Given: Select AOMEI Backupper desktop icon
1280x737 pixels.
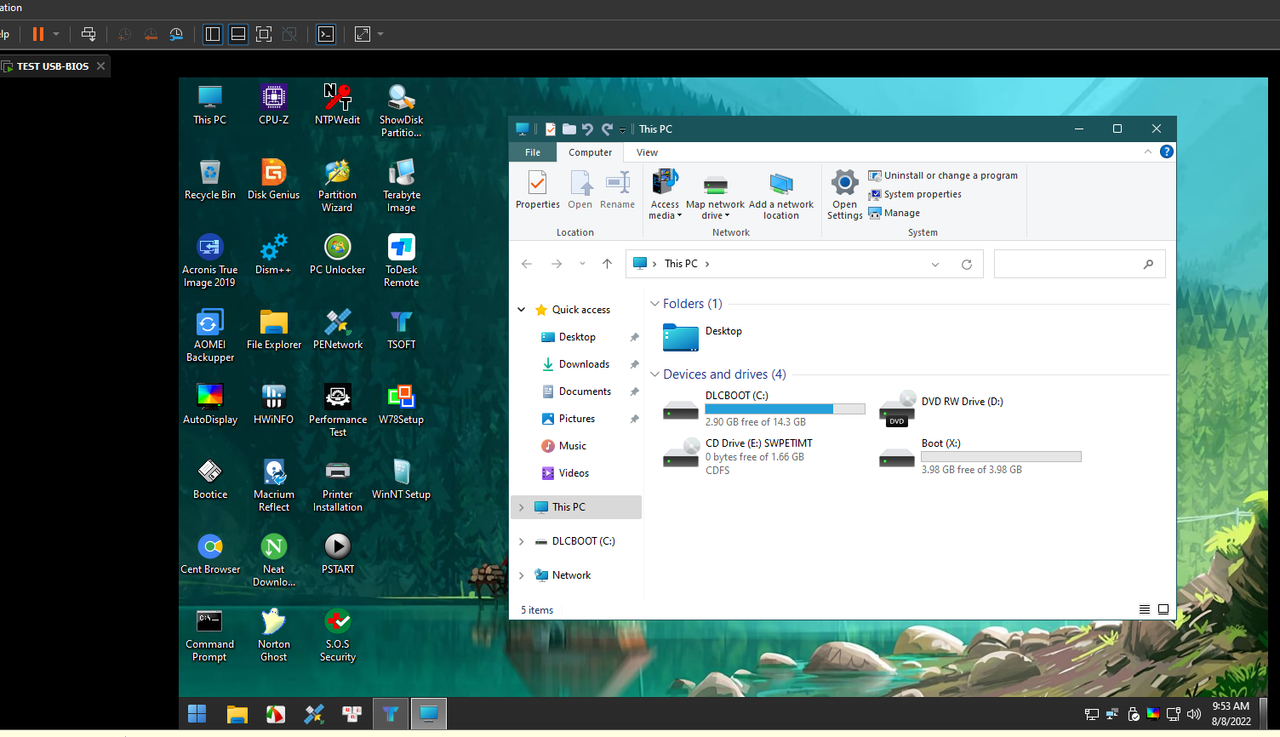Looking at the screenshot, I should [x=210, y=335].
